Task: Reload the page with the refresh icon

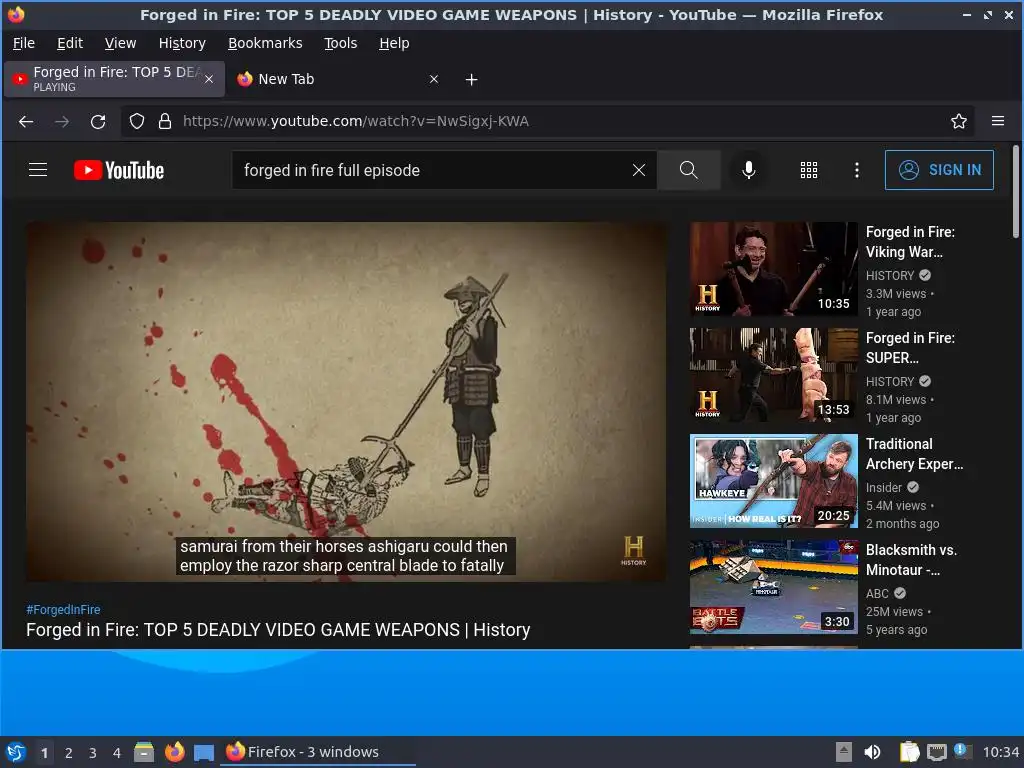Action: point(98,121)
